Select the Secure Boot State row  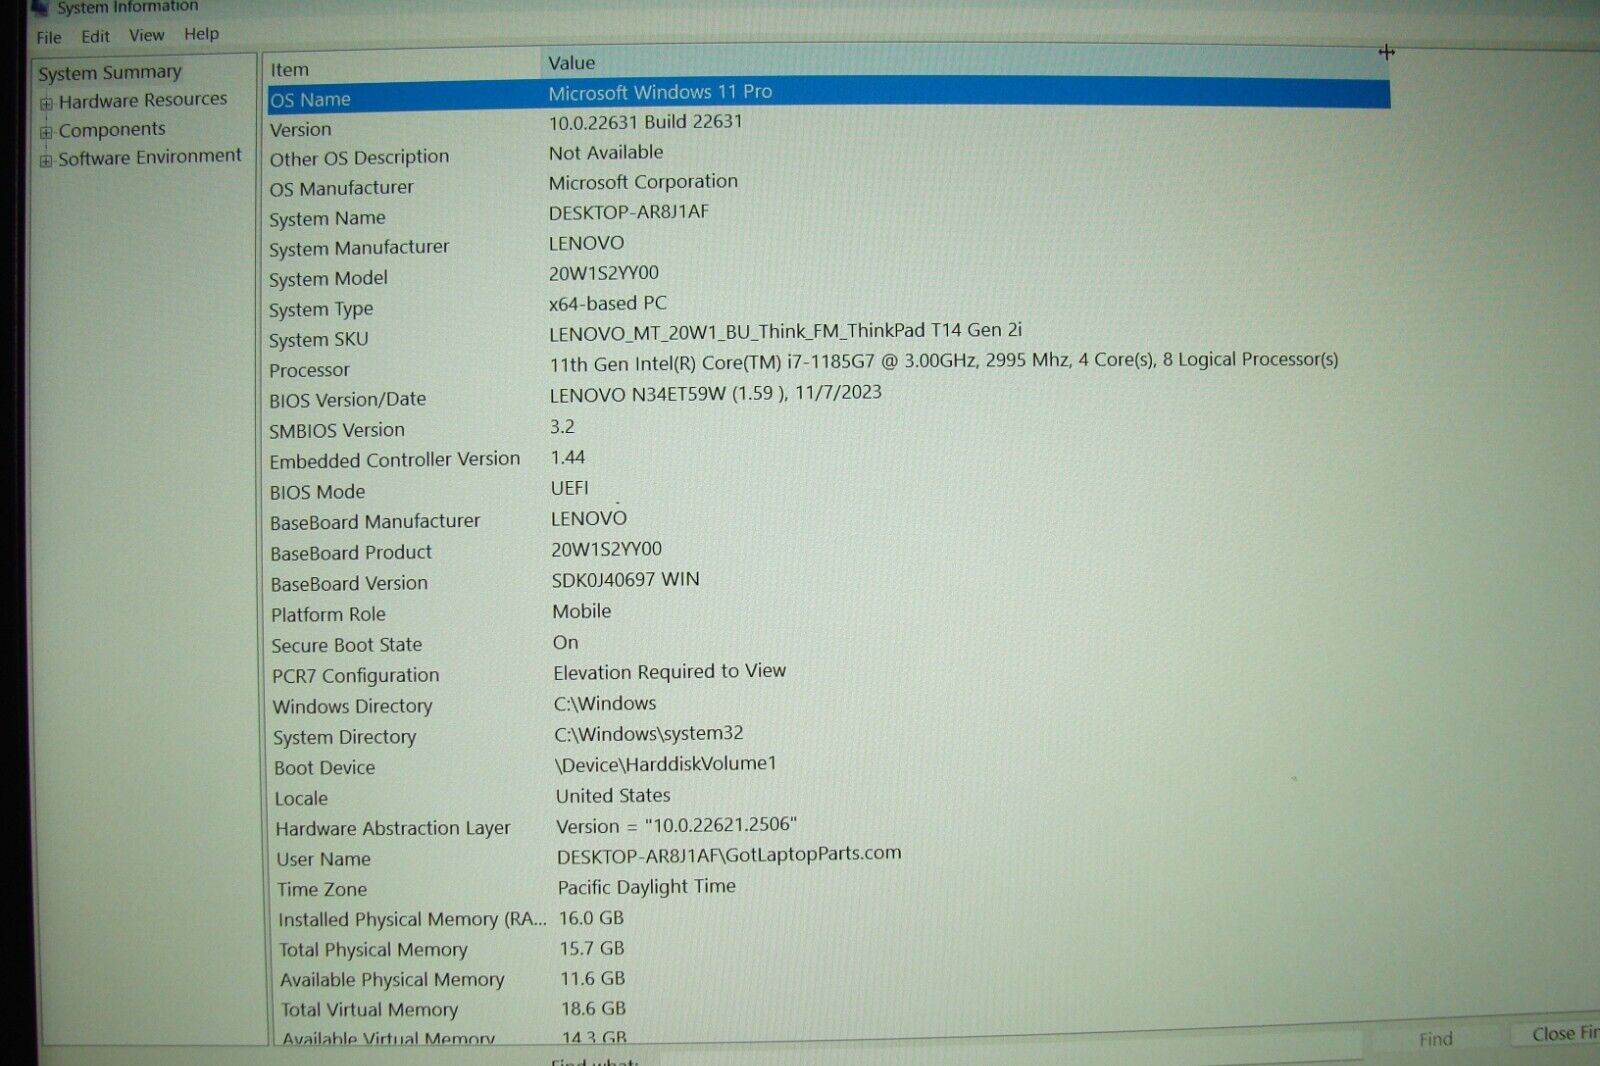[x=346, y=645]
